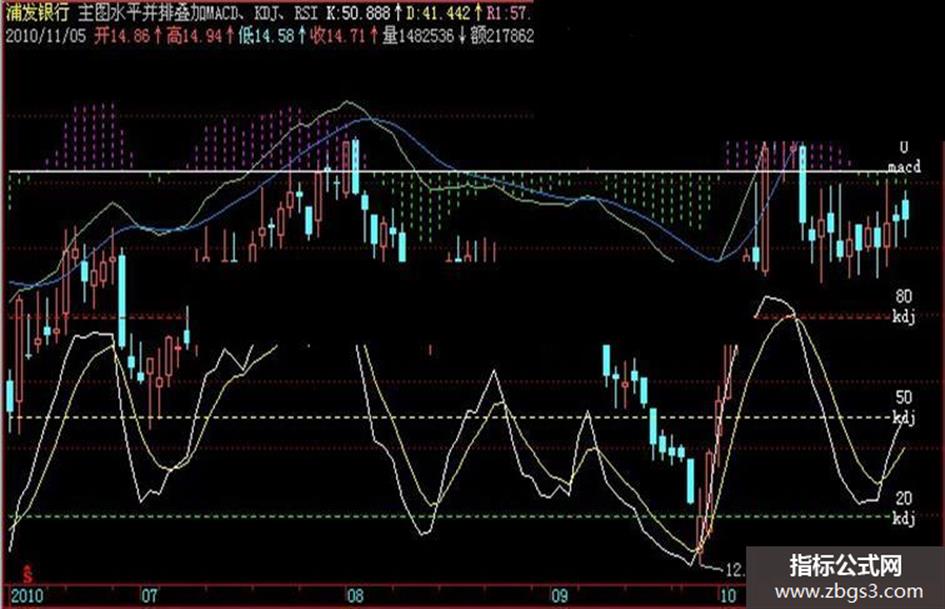Click the 10 month marker on time axis
The width and height of the screenshot is (945, 609).
pos(729,596)
